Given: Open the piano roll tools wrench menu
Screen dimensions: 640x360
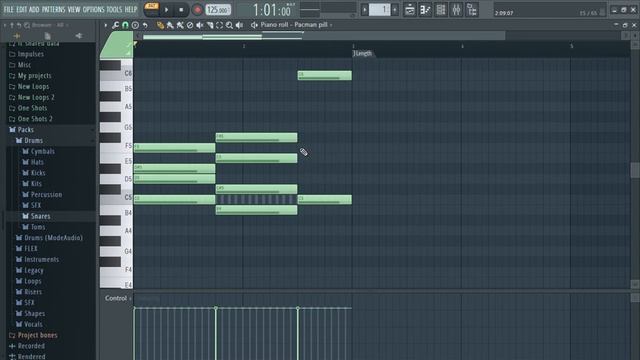Looking at the screenshot, I should click(116, 25).
